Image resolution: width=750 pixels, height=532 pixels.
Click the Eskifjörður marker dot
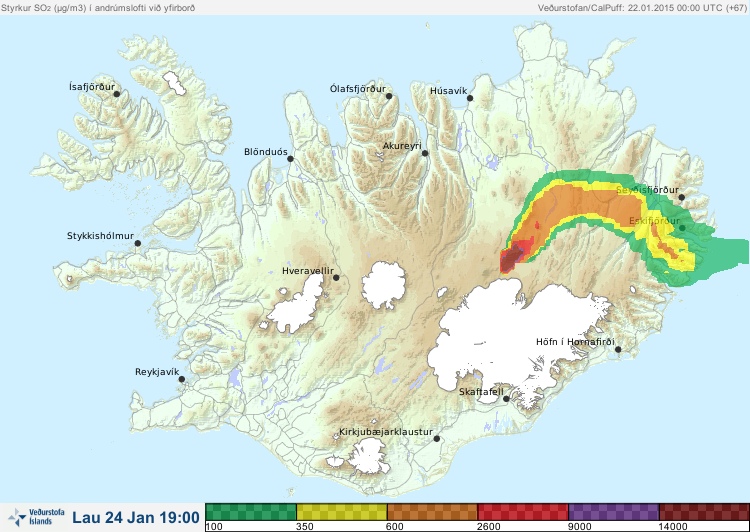pos(682,228)
